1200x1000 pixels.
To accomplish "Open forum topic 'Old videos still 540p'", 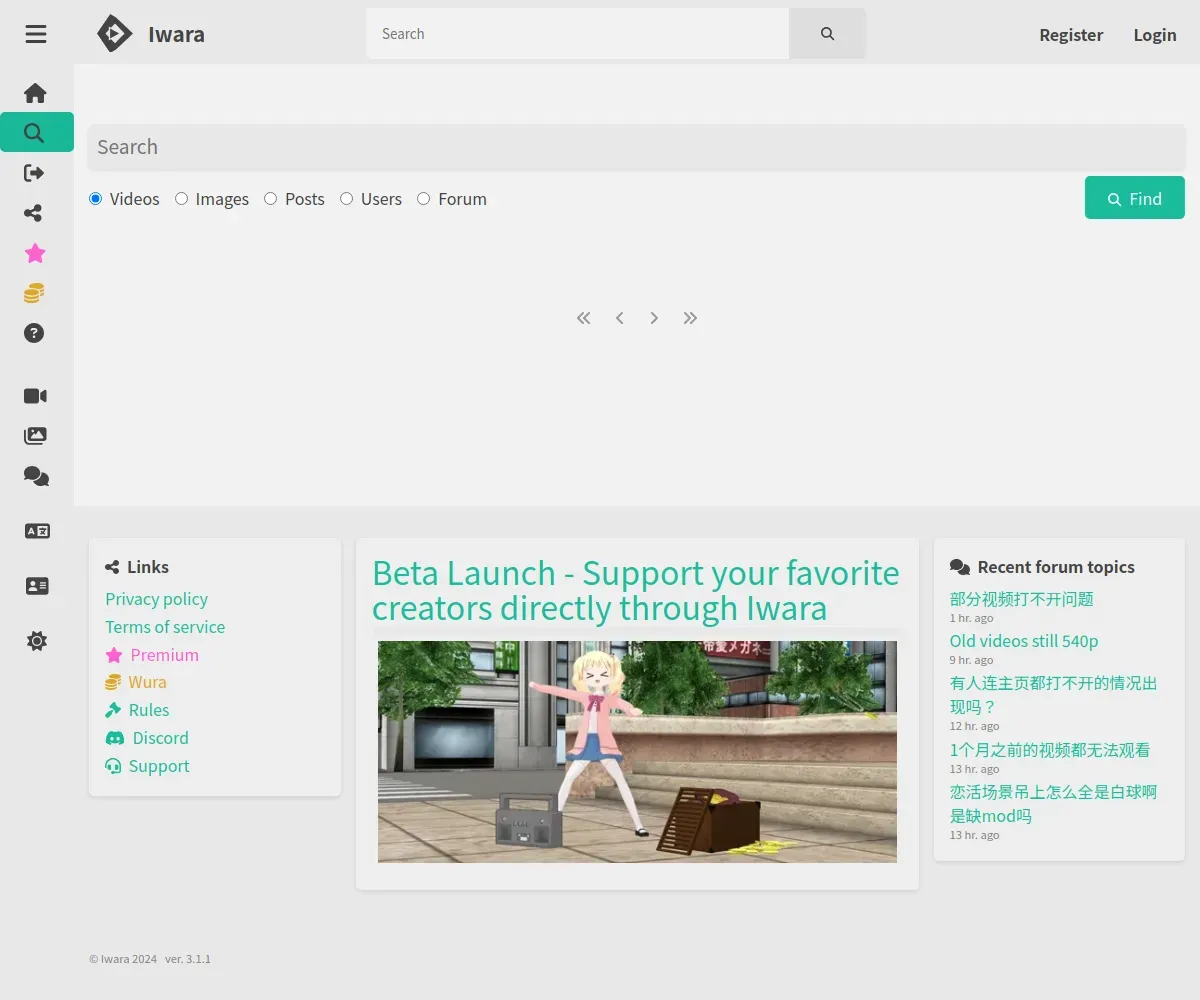I will point(1024,641).
